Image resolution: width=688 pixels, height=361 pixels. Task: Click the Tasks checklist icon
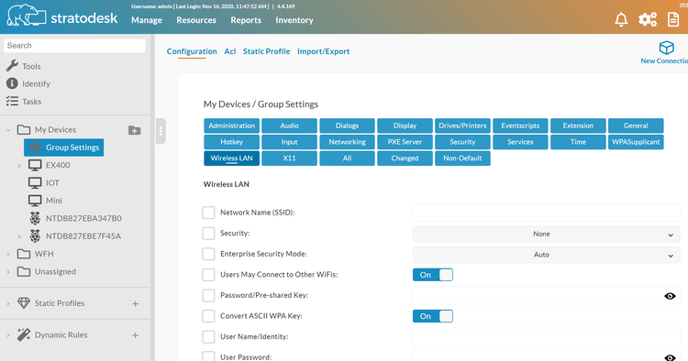pos(12,101)
